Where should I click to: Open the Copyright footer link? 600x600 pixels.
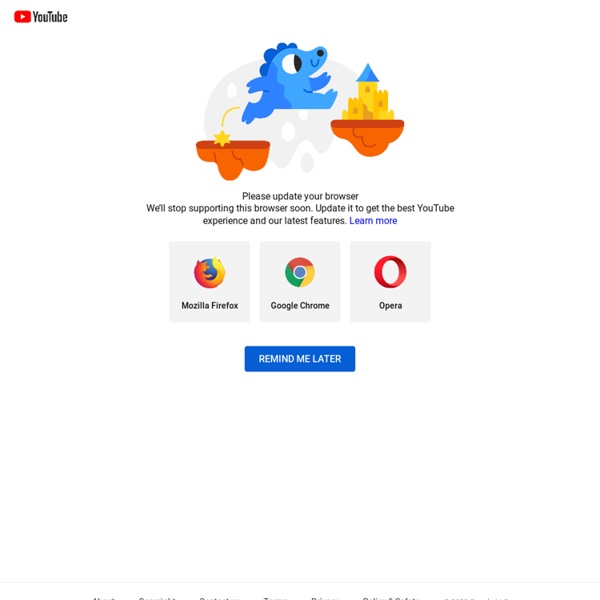point(157,598)
